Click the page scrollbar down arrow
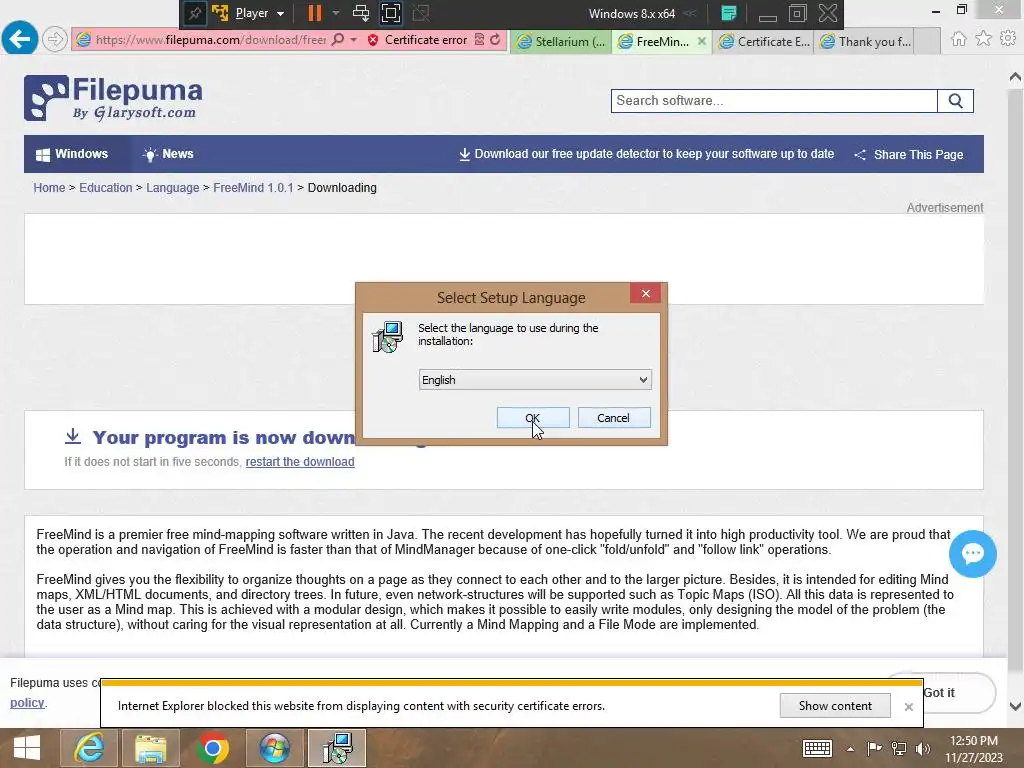 [x=1015, y=706]
